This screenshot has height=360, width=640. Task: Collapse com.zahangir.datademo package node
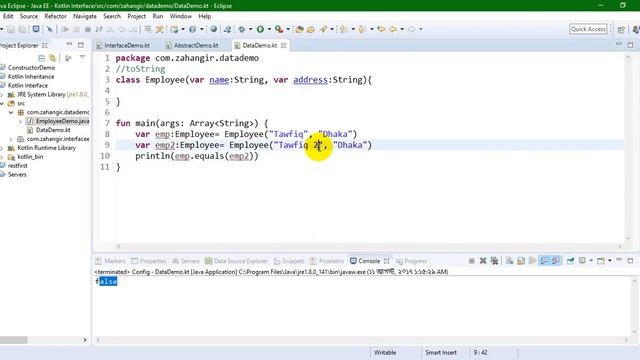click(x=11, y=112)
